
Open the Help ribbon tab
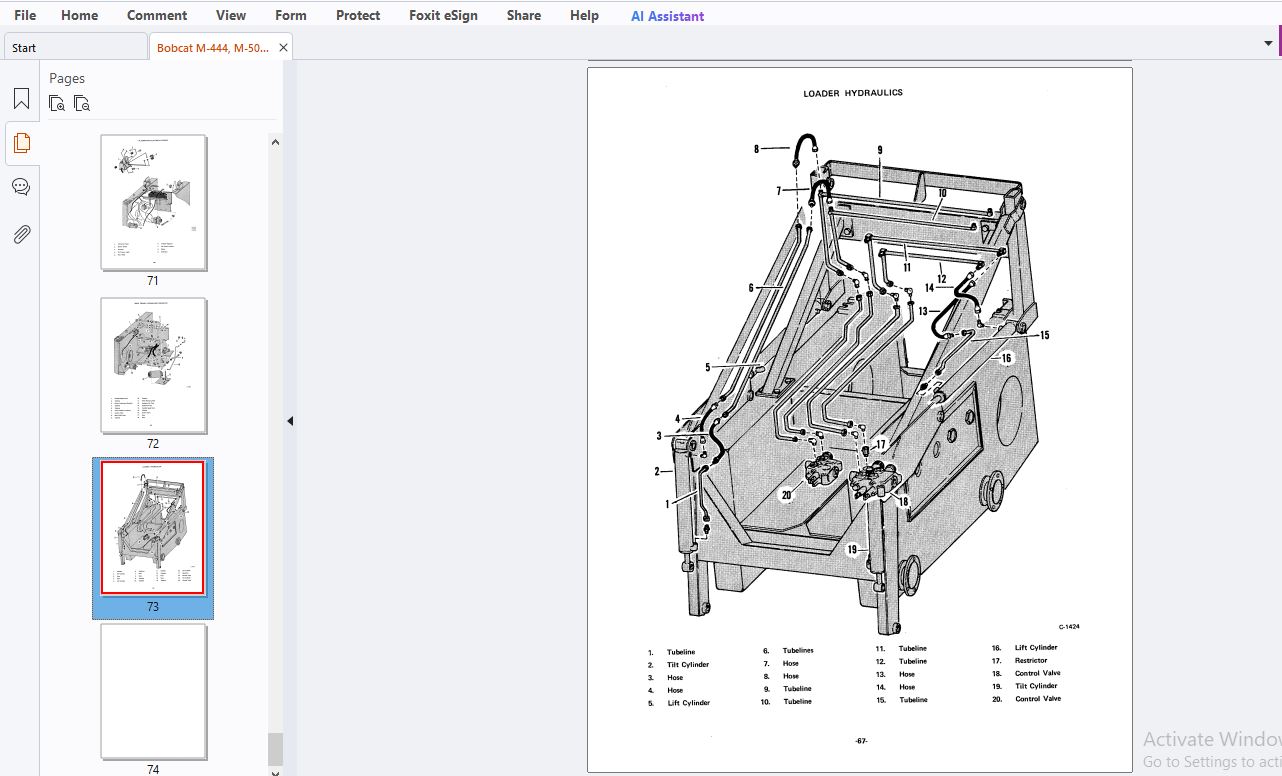(x=584, y=15)
